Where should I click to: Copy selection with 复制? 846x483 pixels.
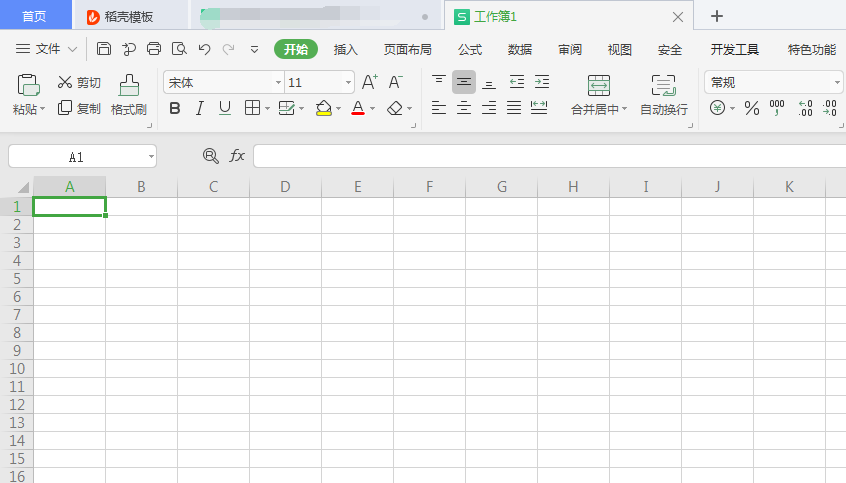[79, 108]
